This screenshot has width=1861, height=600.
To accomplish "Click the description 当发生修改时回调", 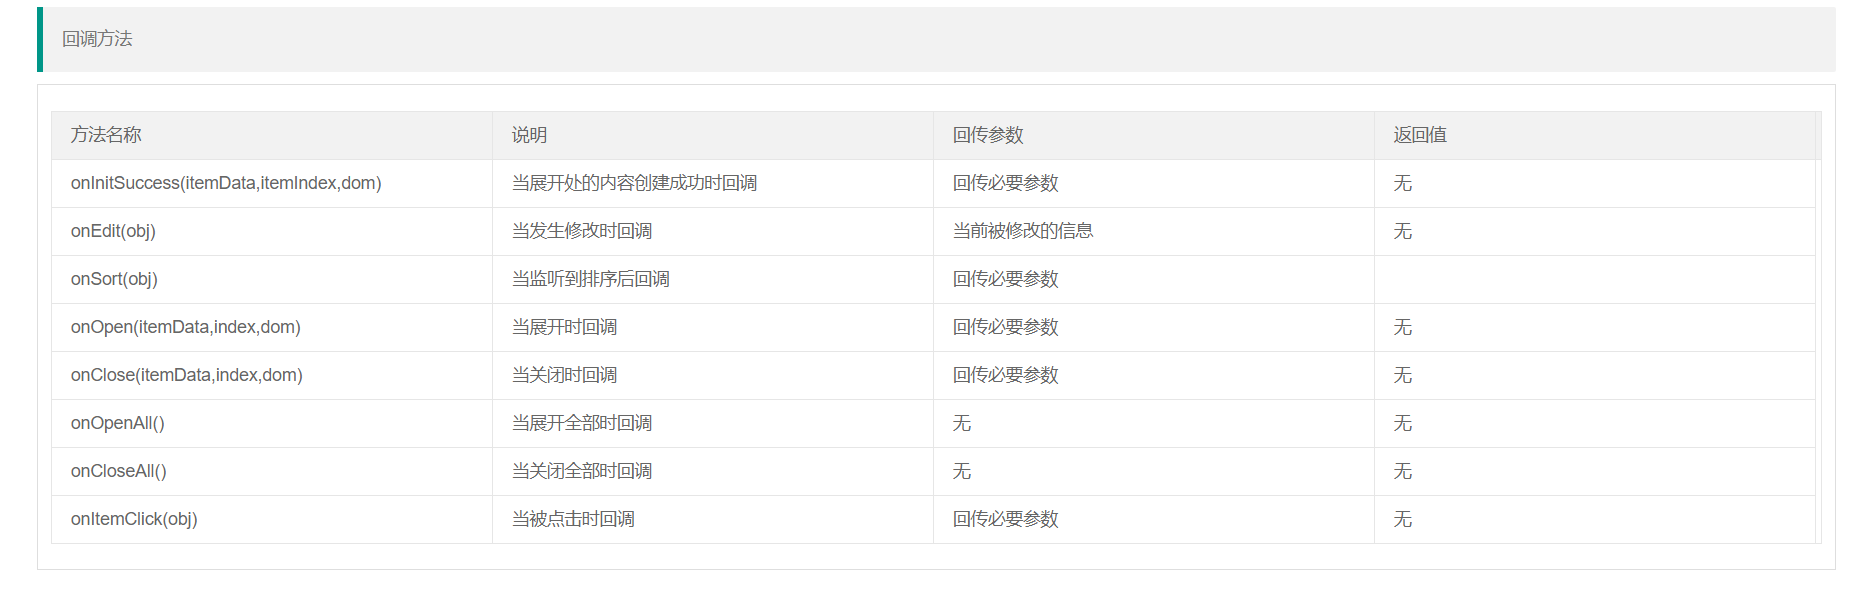I will 582,231.
